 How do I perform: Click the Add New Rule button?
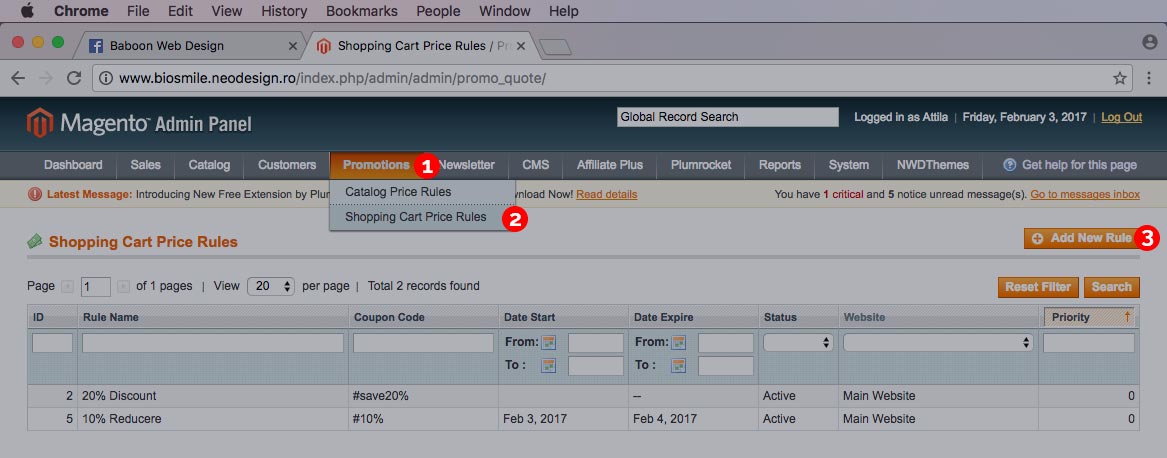[1081, 238]
